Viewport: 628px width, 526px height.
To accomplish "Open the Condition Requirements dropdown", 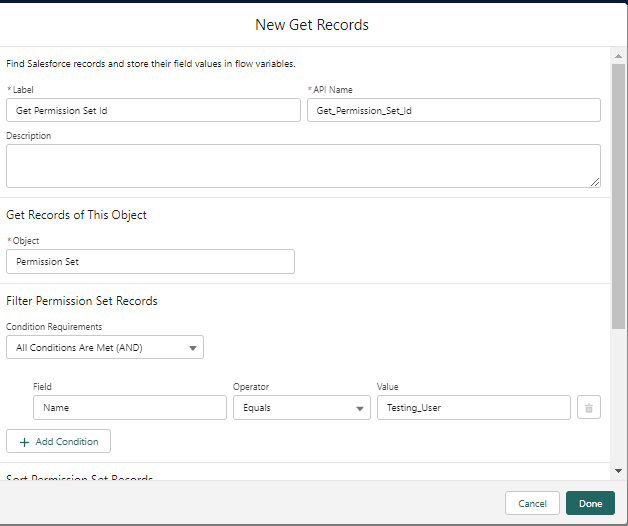I will [104, 347].
